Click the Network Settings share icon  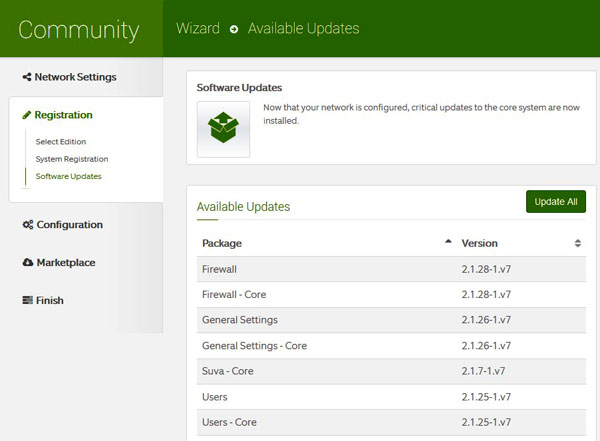pos(27,77)
